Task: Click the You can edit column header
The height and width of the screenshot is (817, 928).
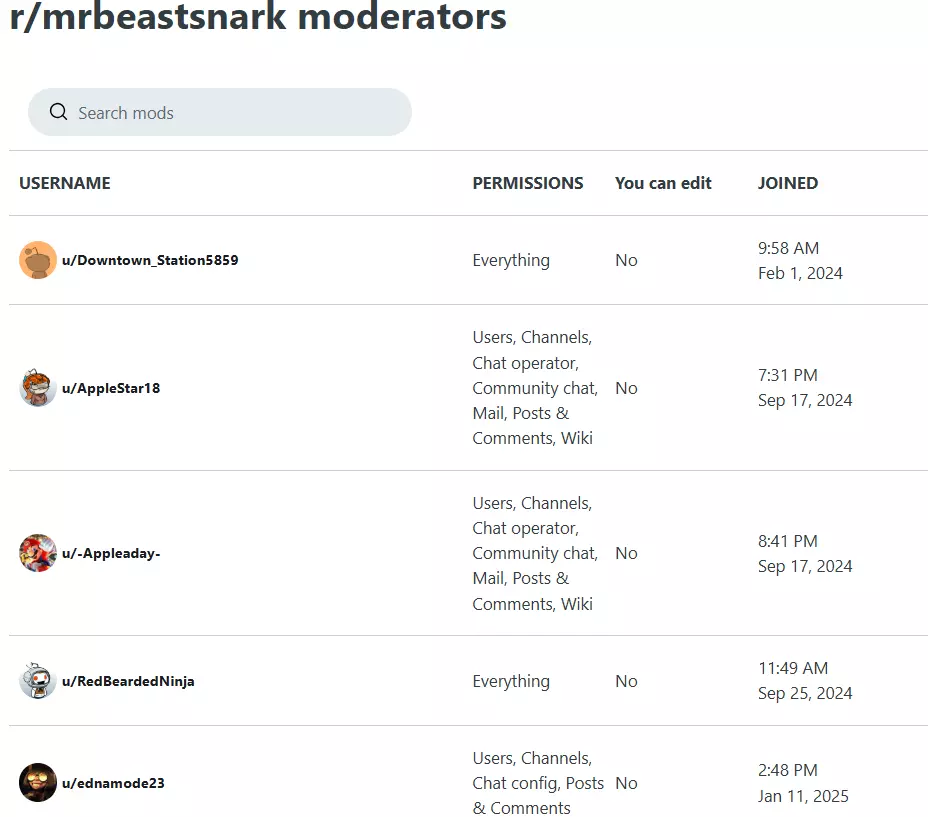Action: (663, 183)
